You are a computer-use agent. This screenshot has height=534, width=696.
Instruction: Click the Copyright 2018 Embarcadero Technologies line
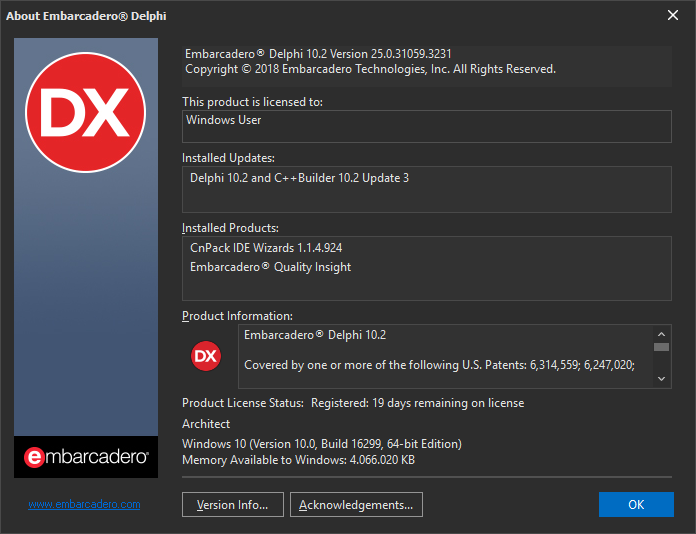pos(370,69)
